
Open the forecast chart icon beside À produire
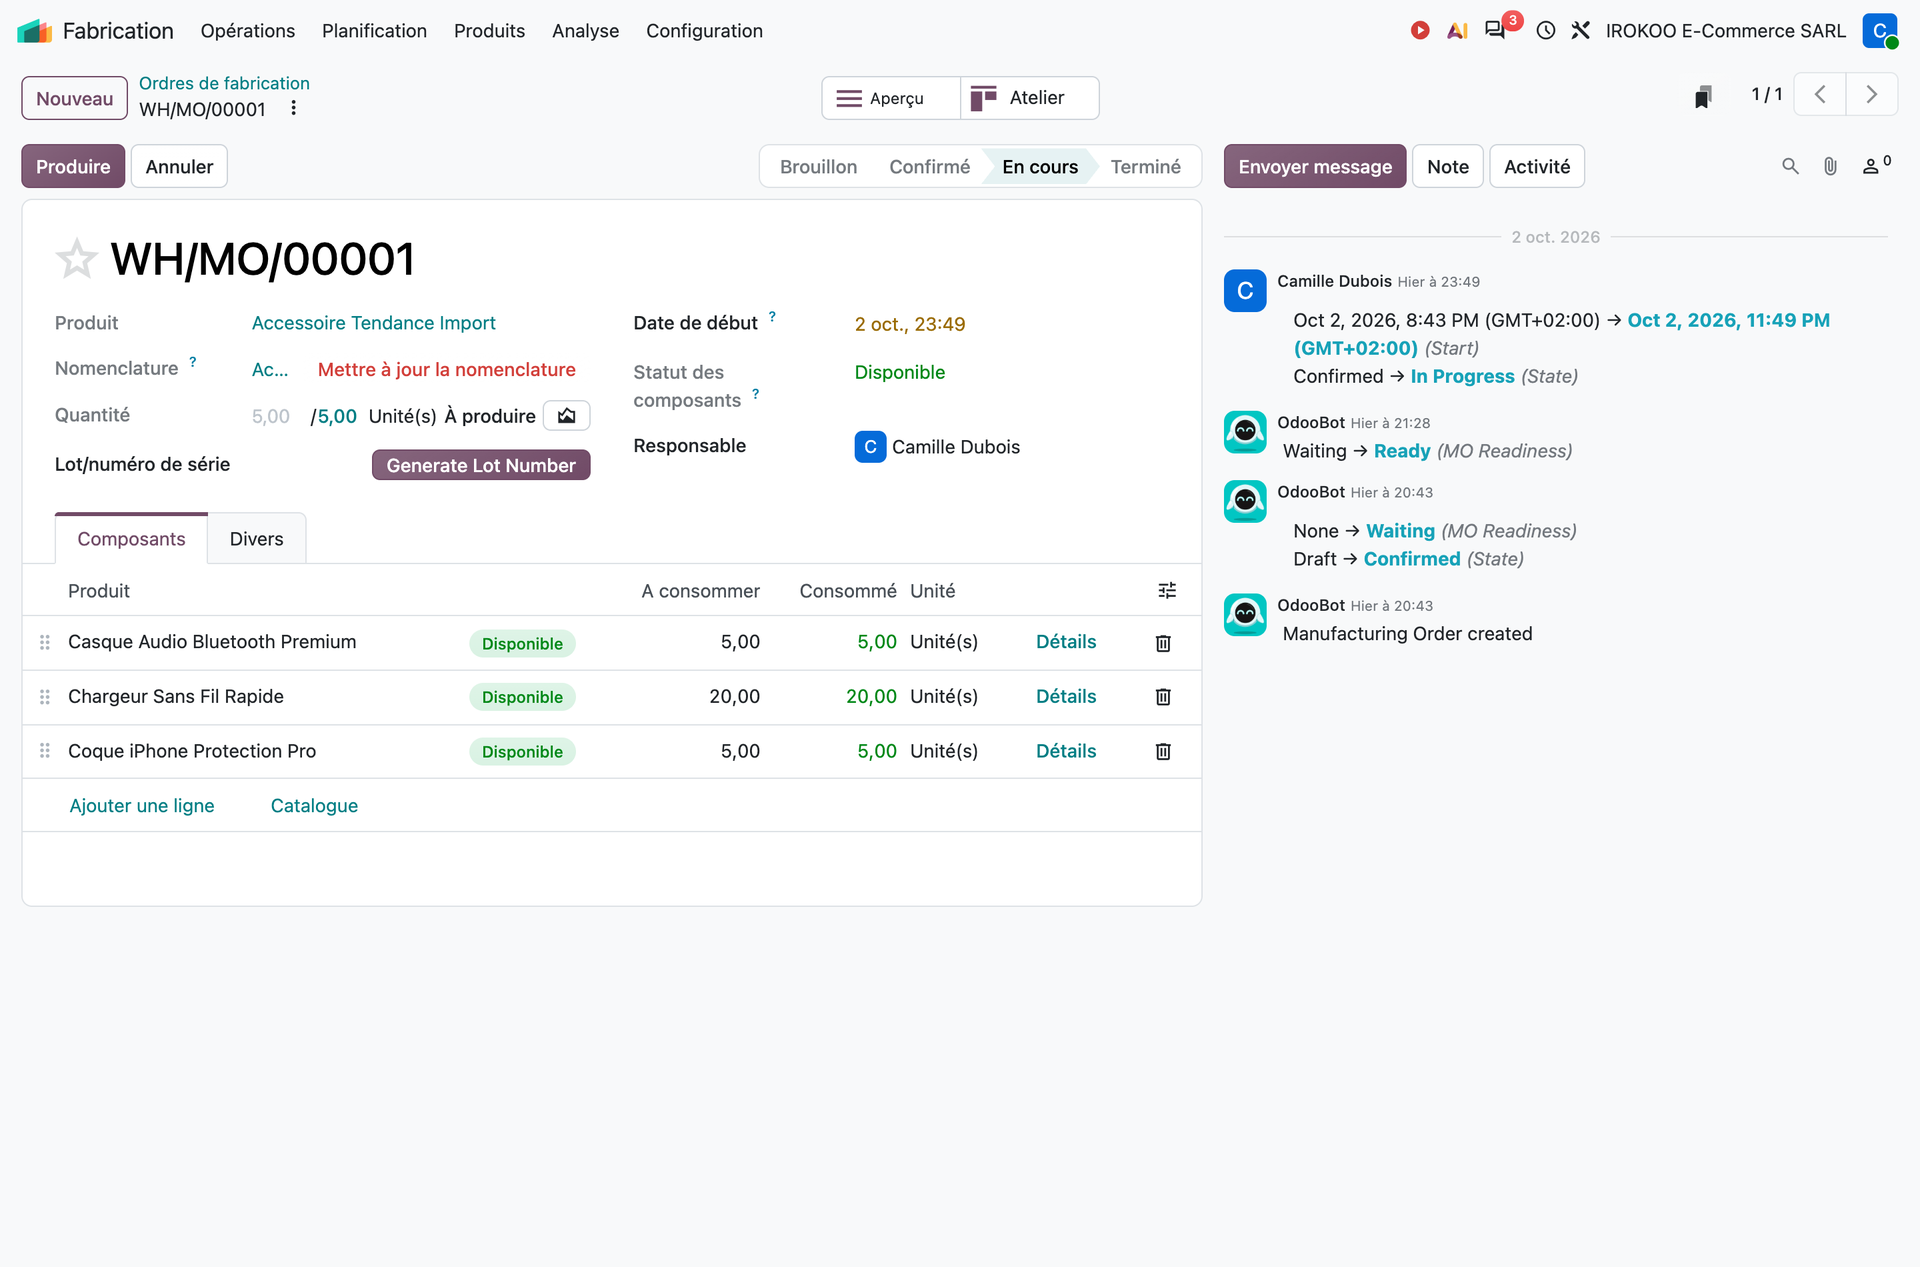pos(567,416)
